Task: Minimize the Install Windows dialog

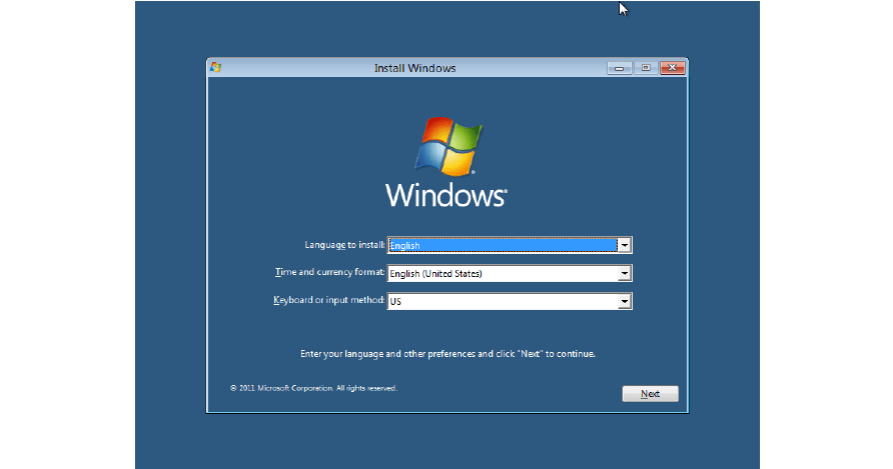Action: [619, 68]
